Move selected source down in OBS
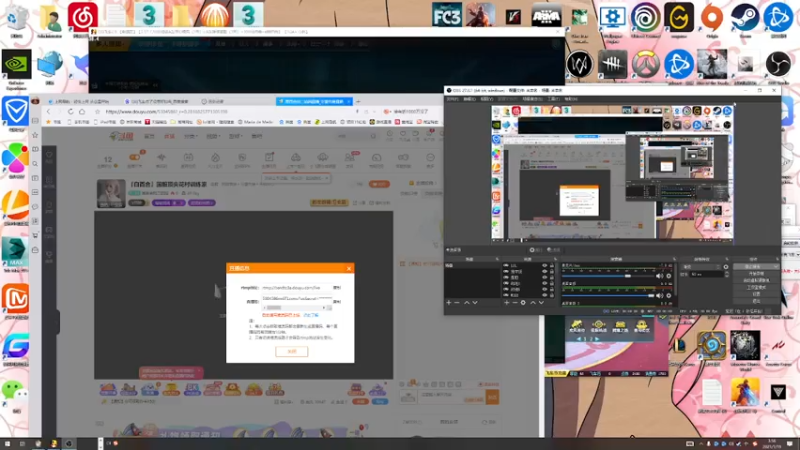Image resolution: width=800 pixels, height=450 pixels. (x=541, y=303)
